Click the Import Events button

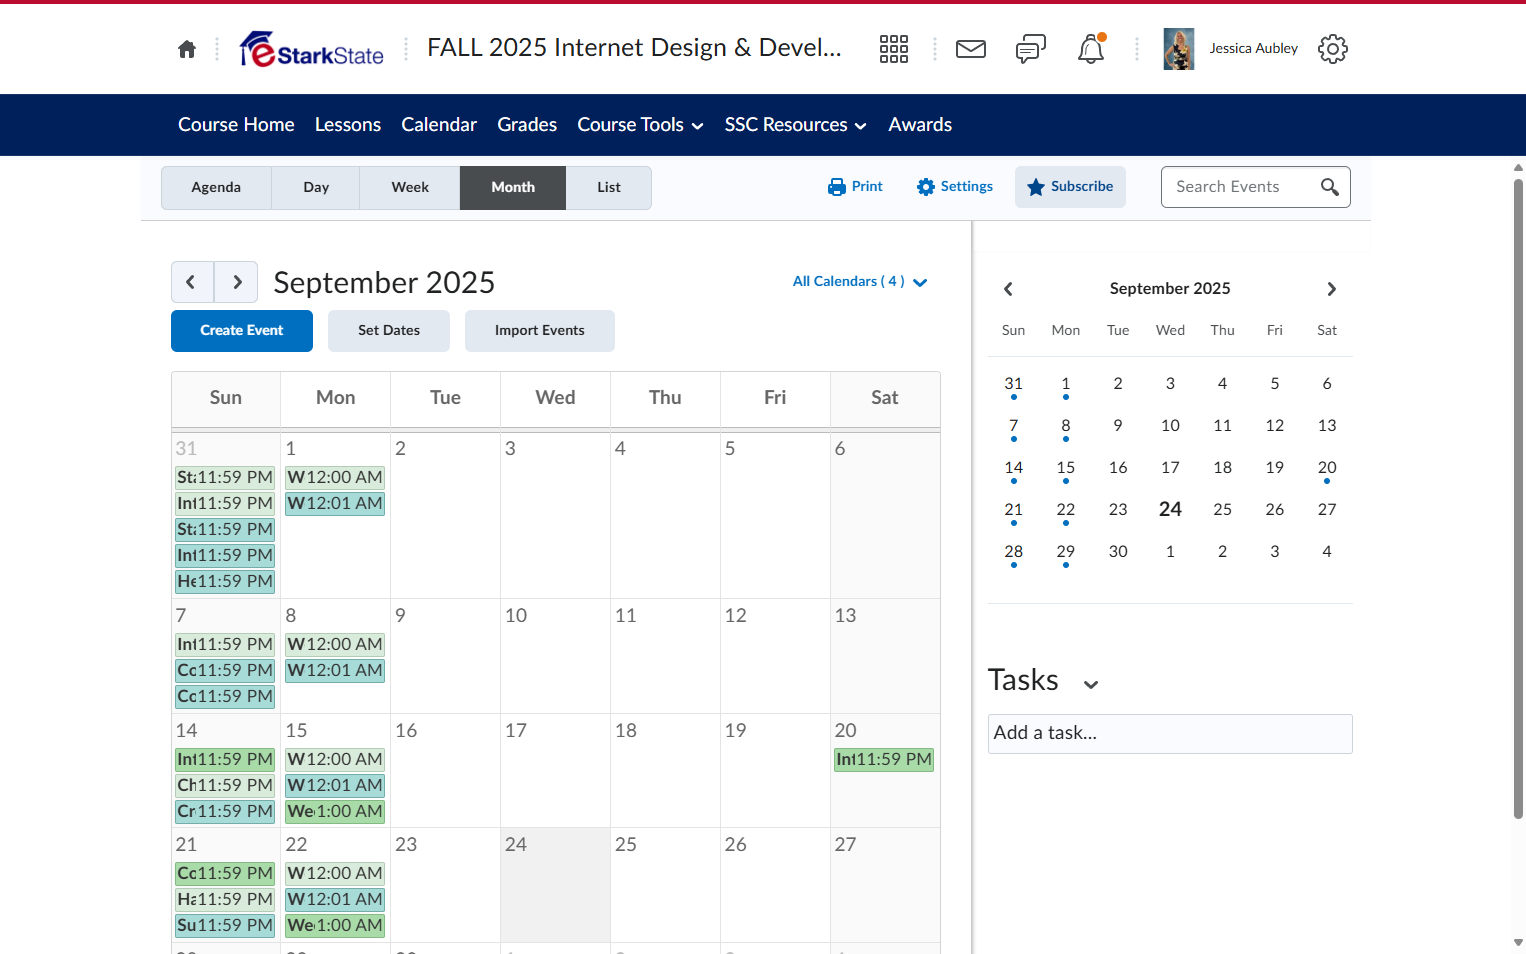(x=540, y=331)
